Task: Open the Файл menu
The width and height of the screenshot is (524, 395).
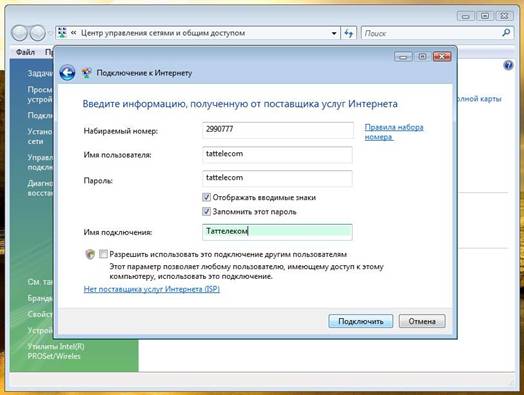Action: (25, 52)
